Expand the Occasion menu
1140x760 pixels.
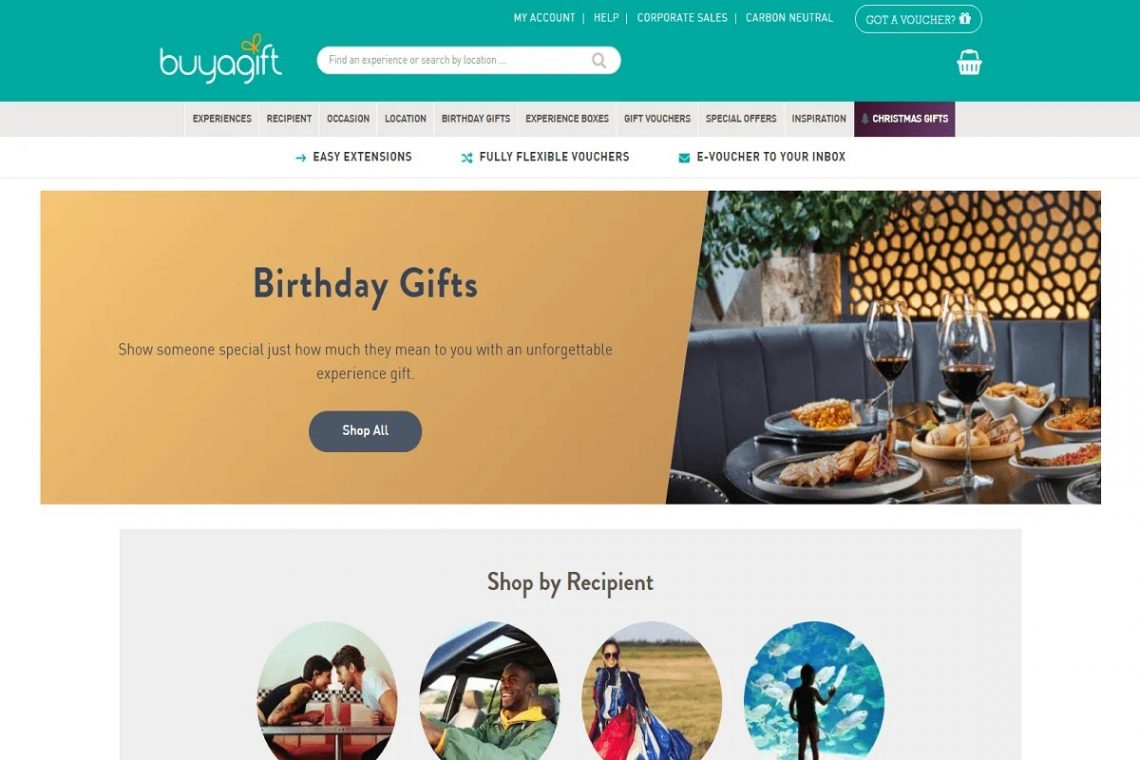click(x=348, y=119)
